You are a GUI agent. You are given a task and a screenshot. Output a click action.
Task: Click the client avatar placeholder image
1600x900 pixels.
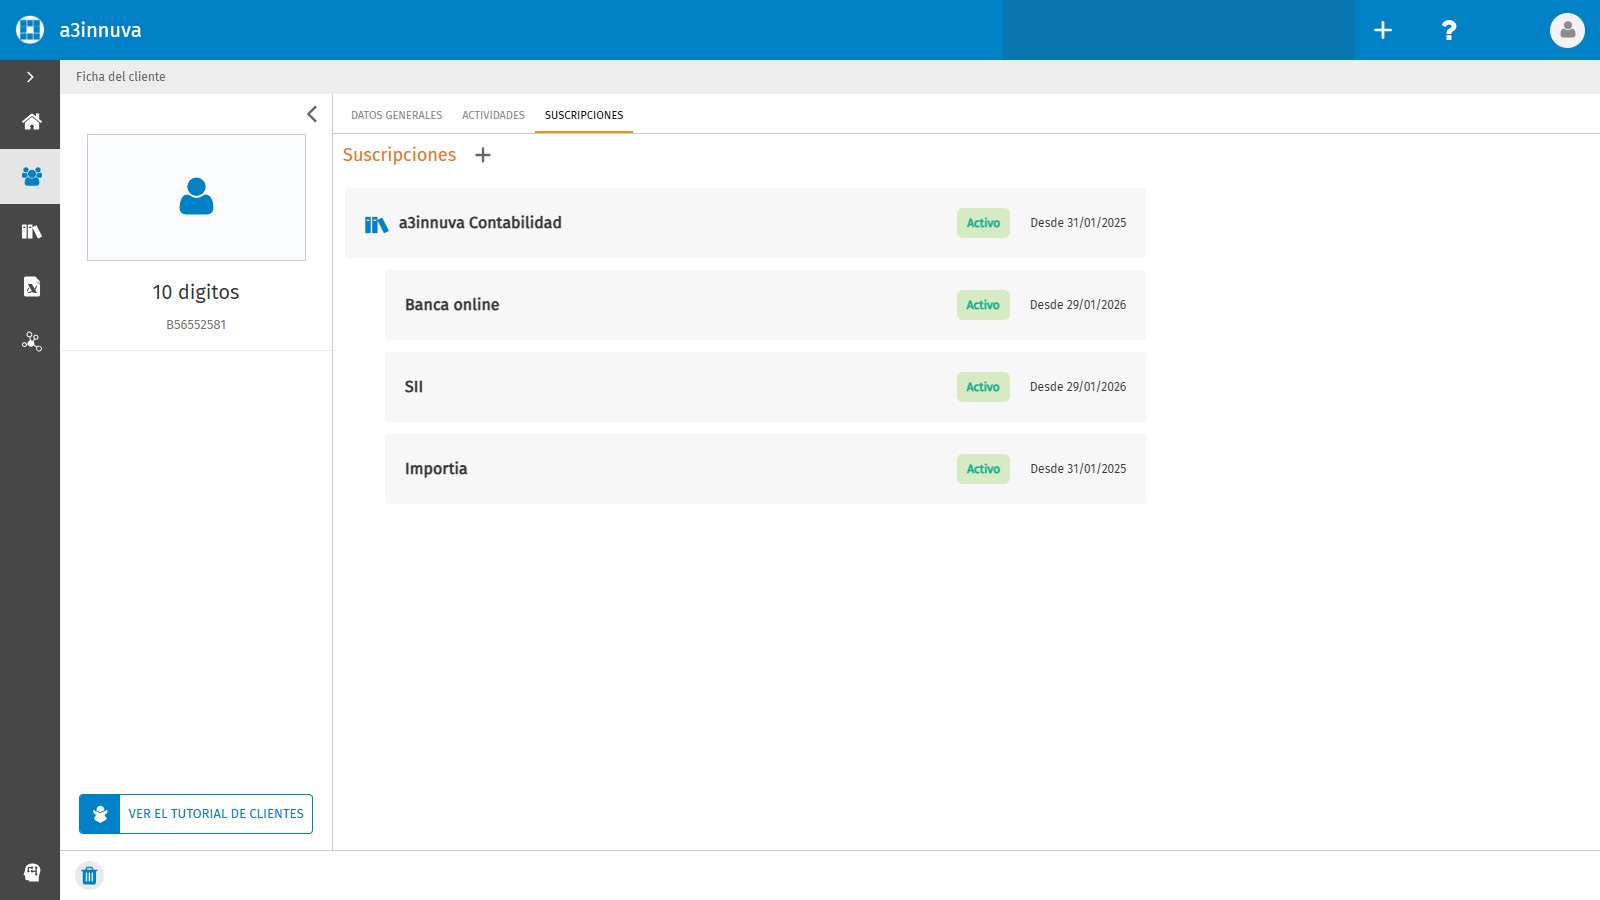[x=196, y=197]
